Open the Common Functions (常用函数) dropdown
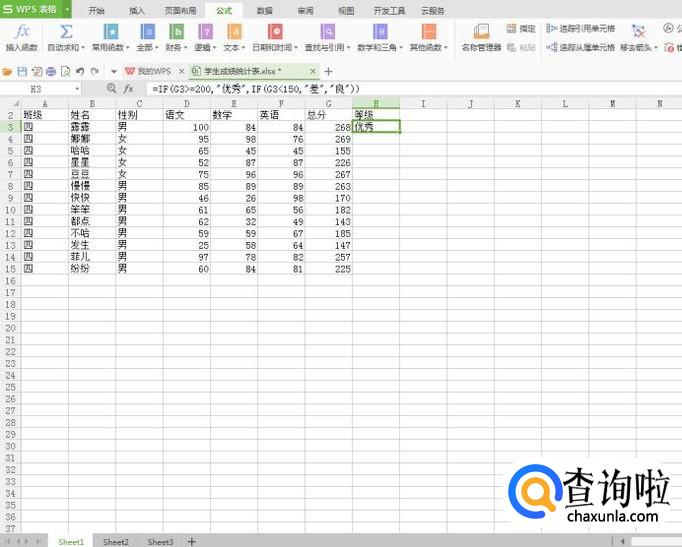This screenshot has height=547, width=682. coord(110,37)
